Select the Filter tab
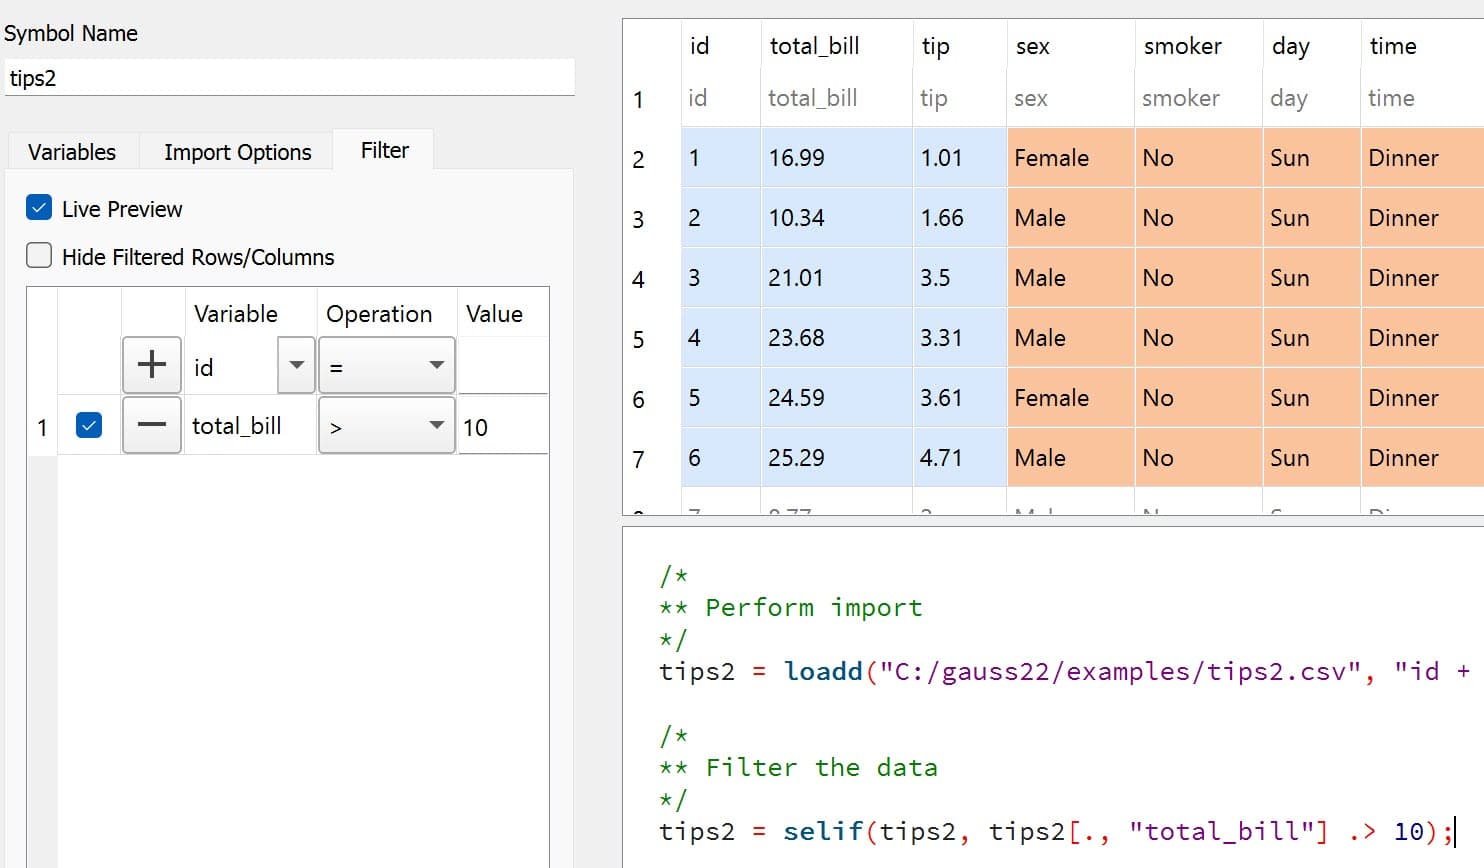 click(385, 150)
